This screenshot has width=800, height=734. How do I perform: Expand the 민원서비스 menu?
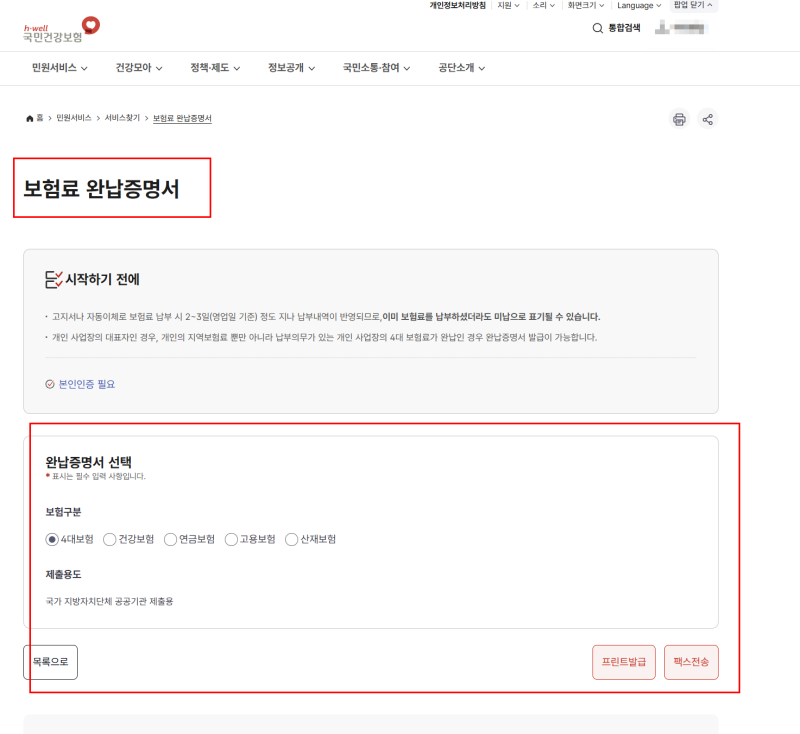(x=60, y=68)
